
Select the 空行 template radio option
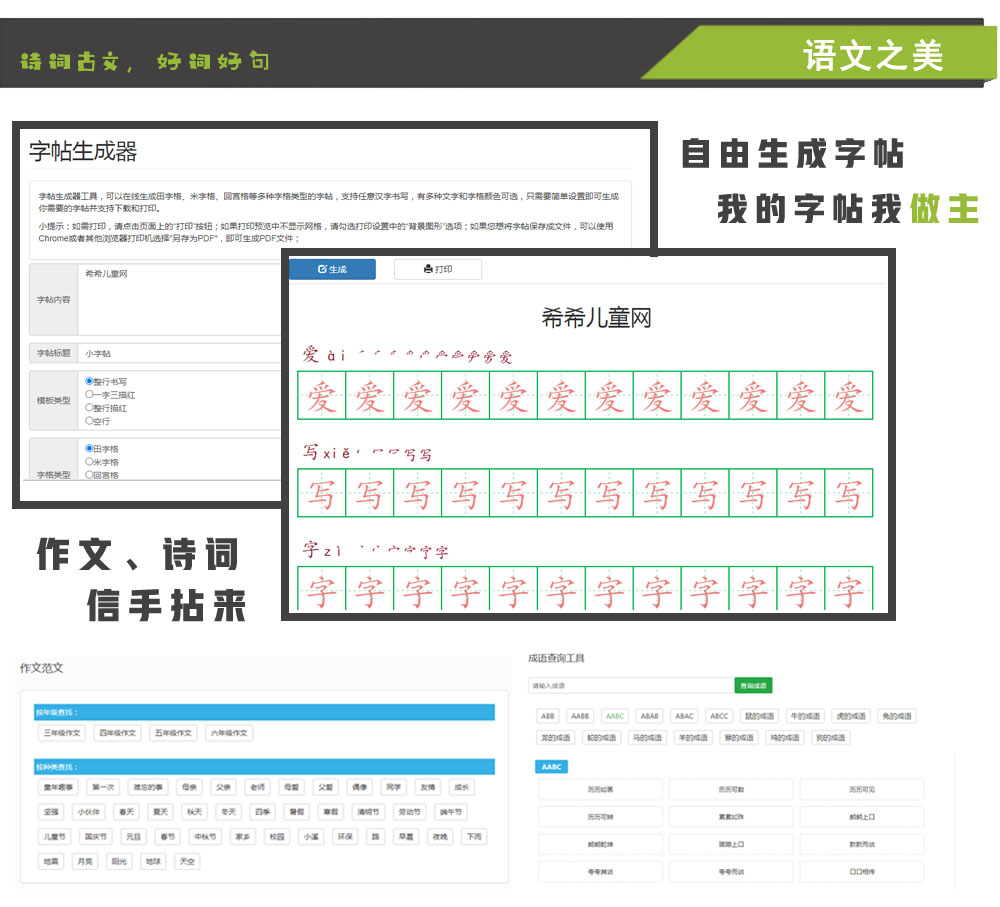coord(90,421)
